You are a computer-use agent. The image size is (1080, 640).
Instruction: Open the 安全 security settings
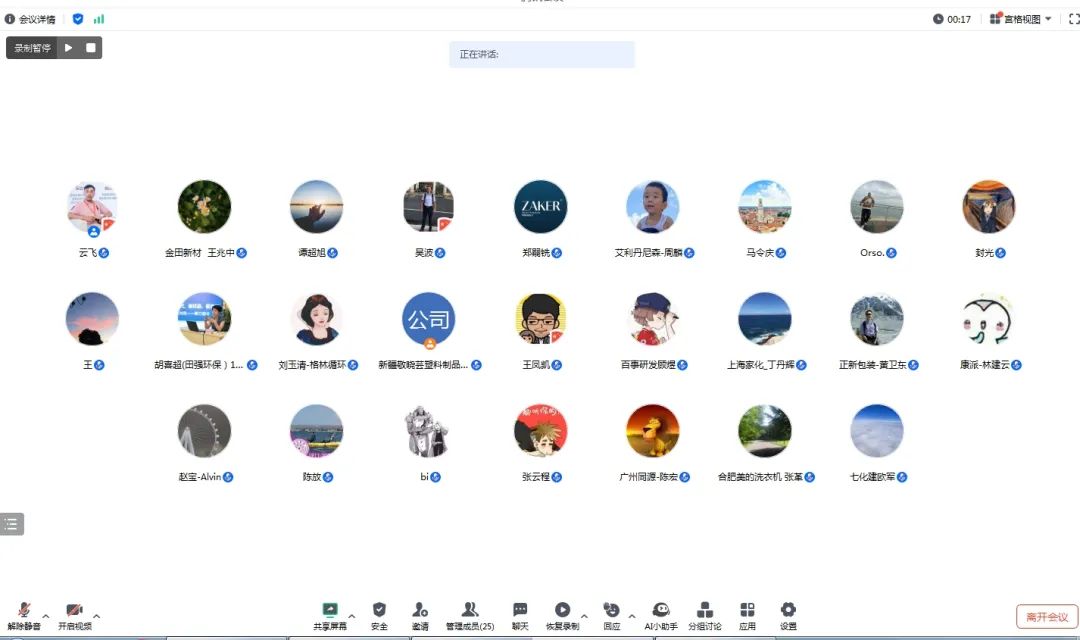click(379, 617)
